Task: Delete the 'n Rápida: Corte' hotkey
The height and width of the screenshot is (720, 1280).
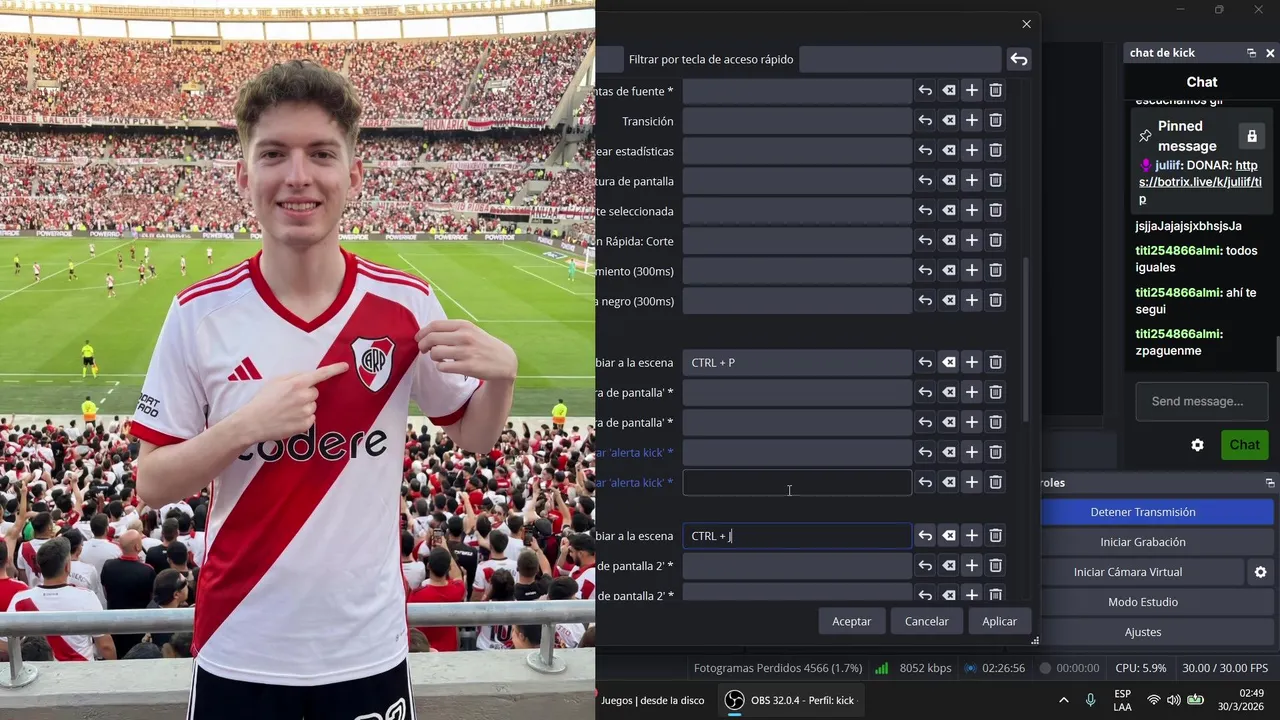Action: pyautogui.click(x=996, y=241)
